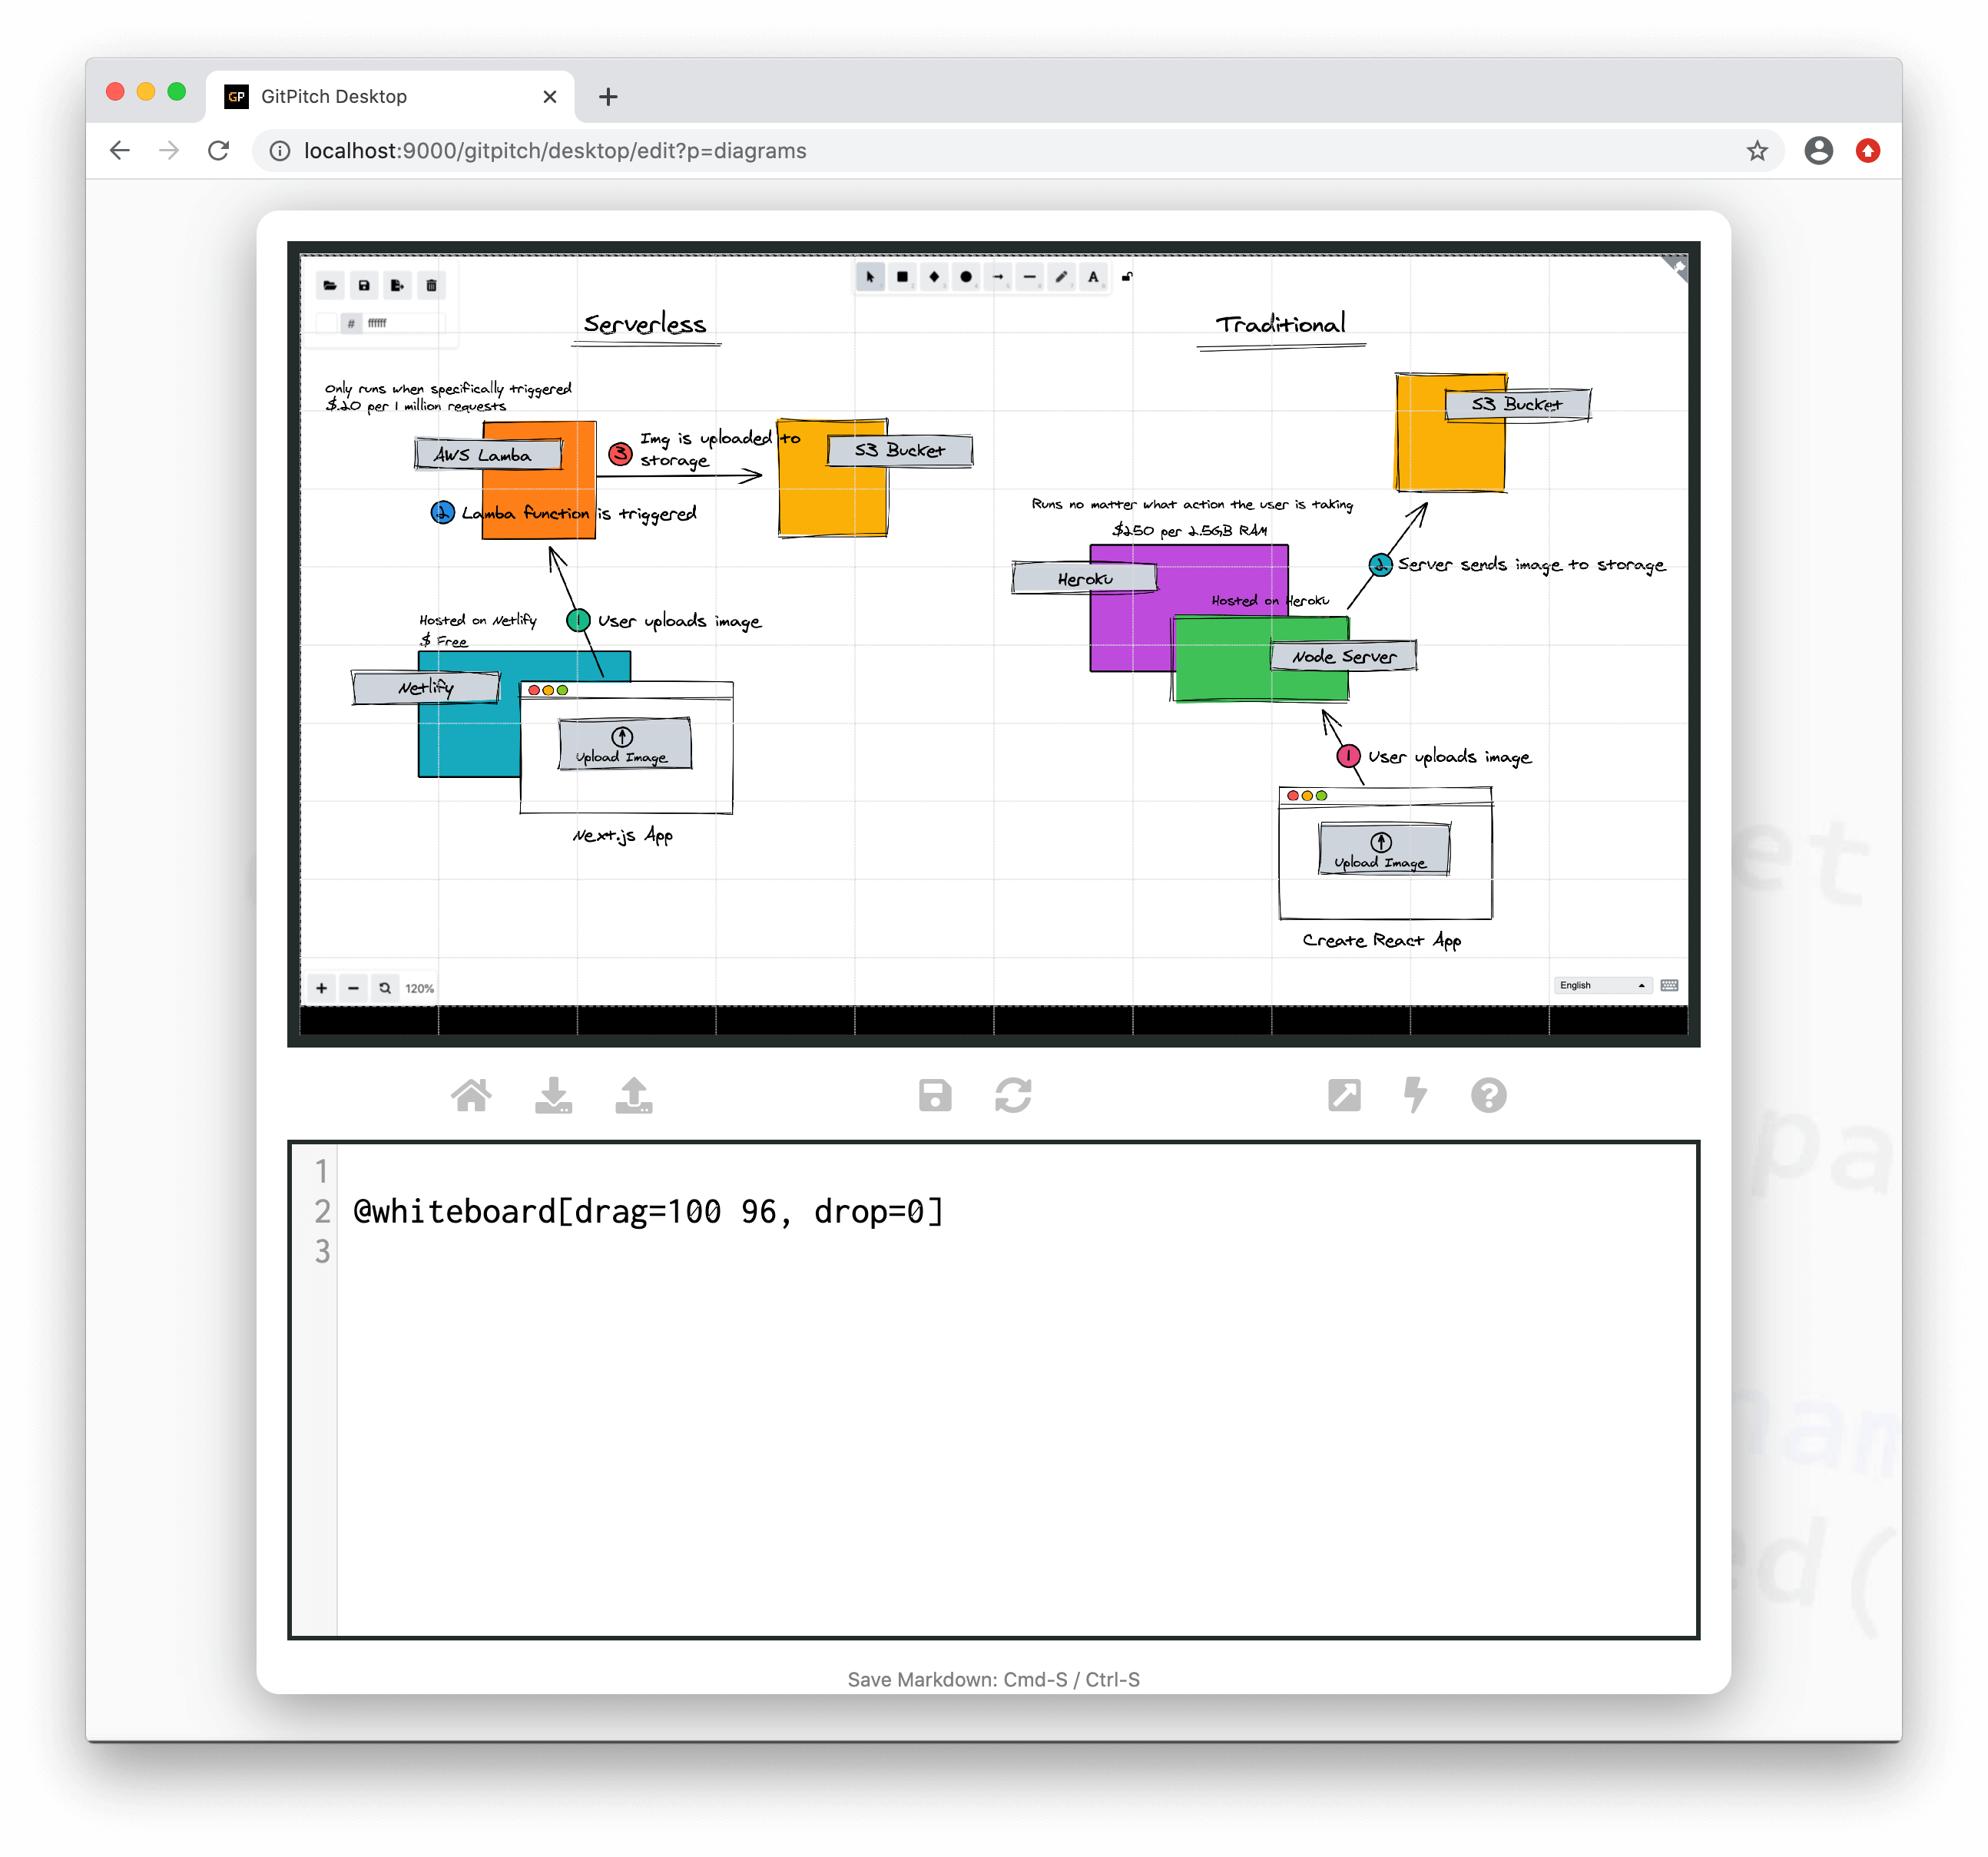Select the Heroku label box
The width and height of the screenshot is (1988, 1857).
(x=1085, y=579)
